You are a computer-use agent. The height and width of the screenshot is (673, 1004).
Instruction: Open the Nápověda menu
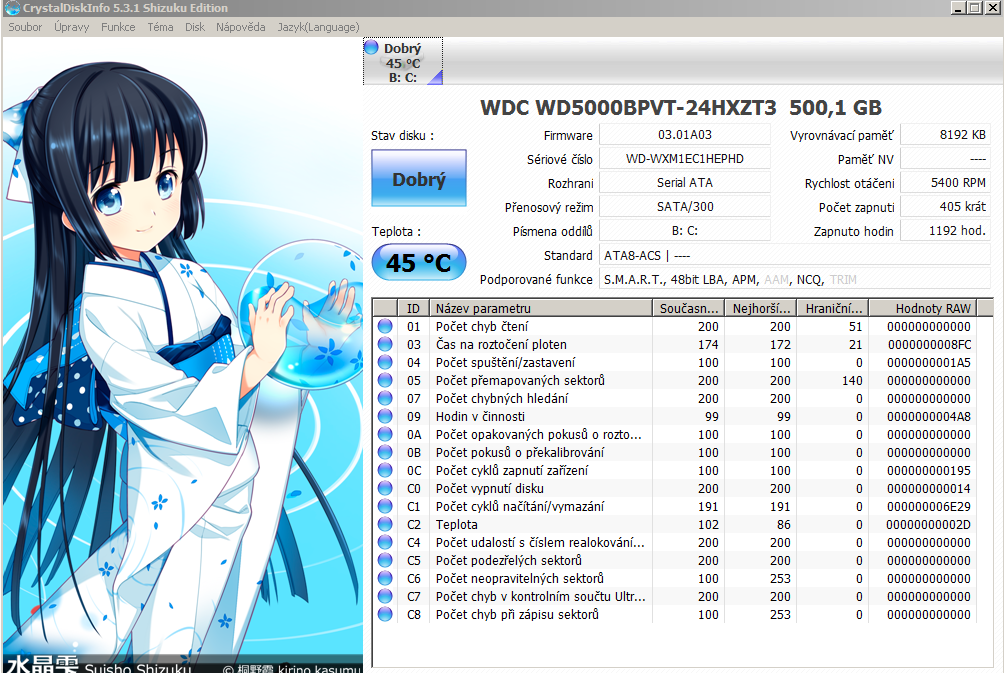(x=241, y=27)
